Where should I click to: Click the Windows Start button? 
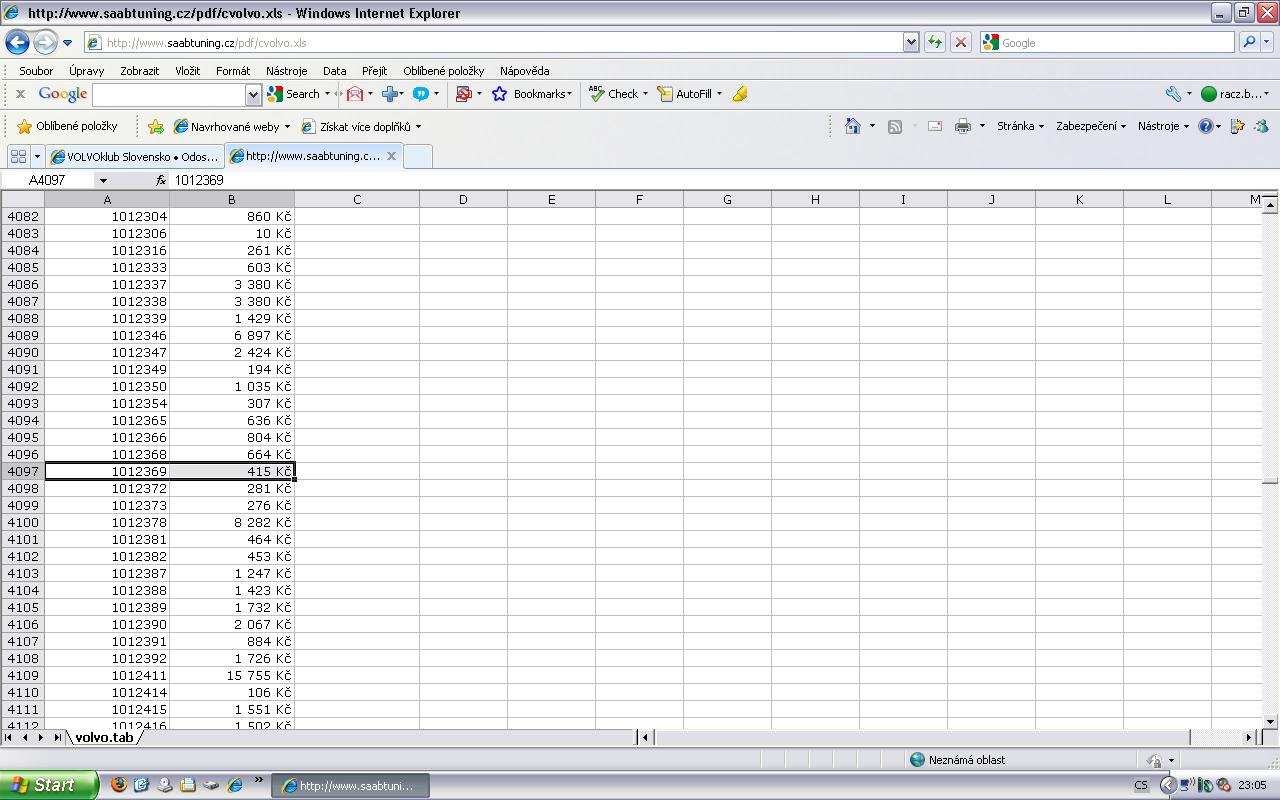[49, 785]
